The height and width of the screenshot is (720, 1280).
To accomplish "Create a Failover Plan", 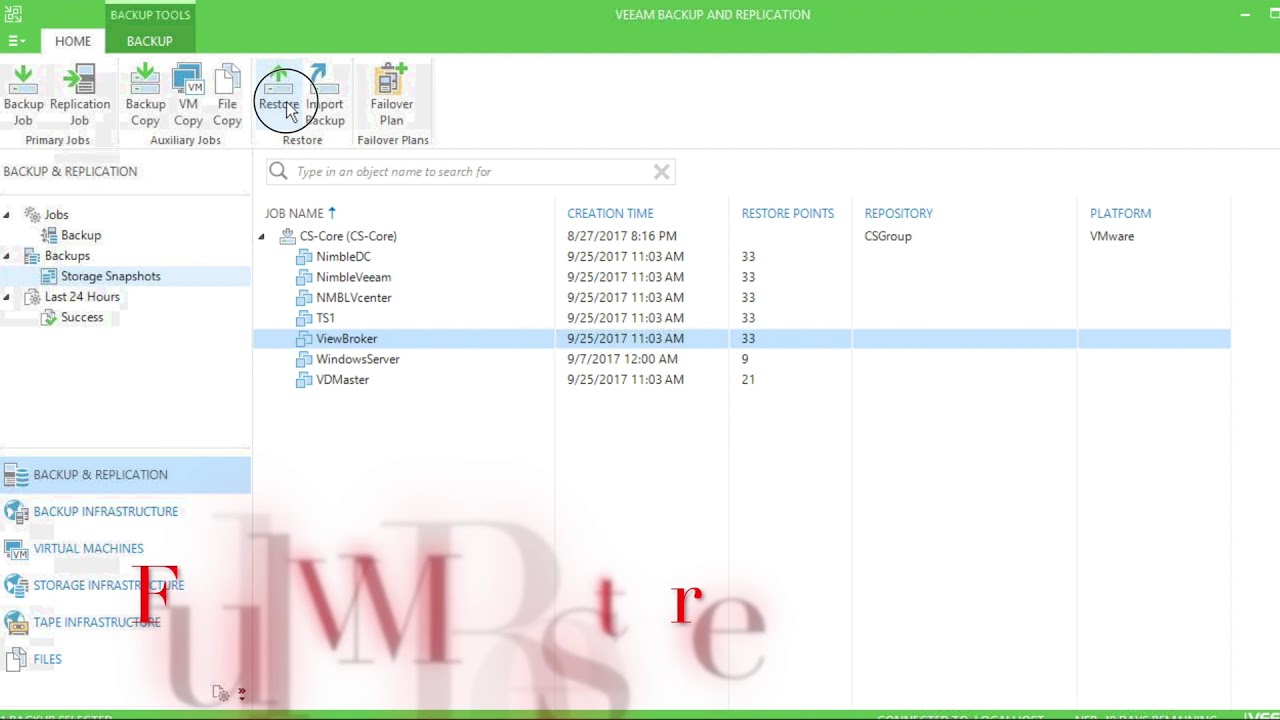I will [391, 95].
